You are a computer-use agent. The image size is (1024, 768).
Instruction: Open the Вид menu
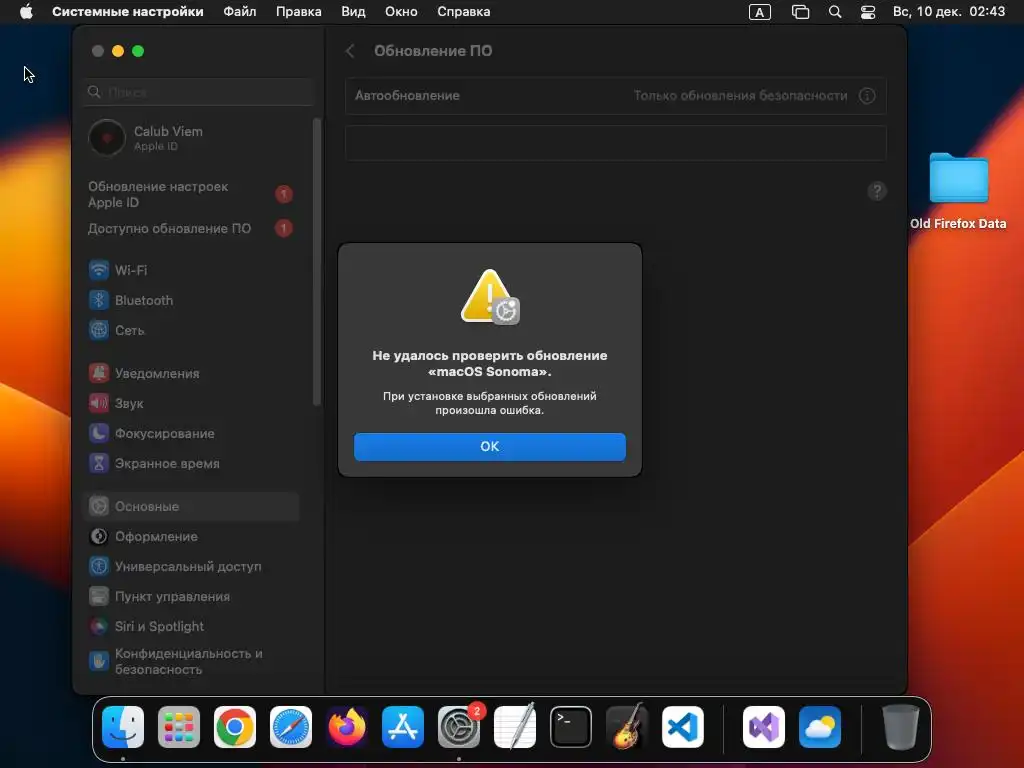pyautogui.click(x=353, y=12)
